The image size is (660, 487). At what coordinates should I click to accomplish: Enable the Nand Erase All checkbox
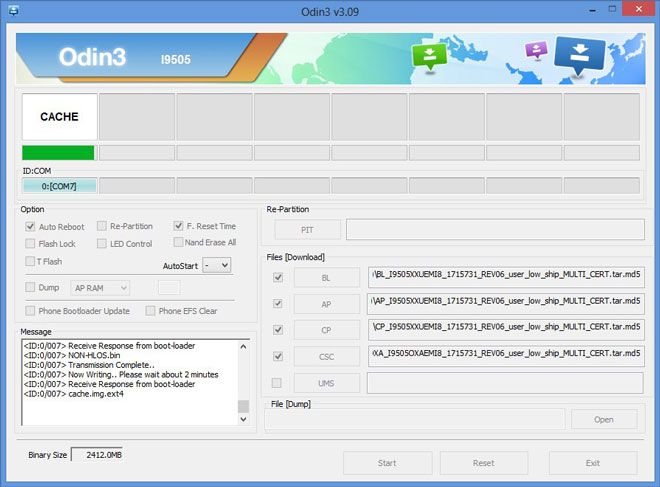pos(178,242)
